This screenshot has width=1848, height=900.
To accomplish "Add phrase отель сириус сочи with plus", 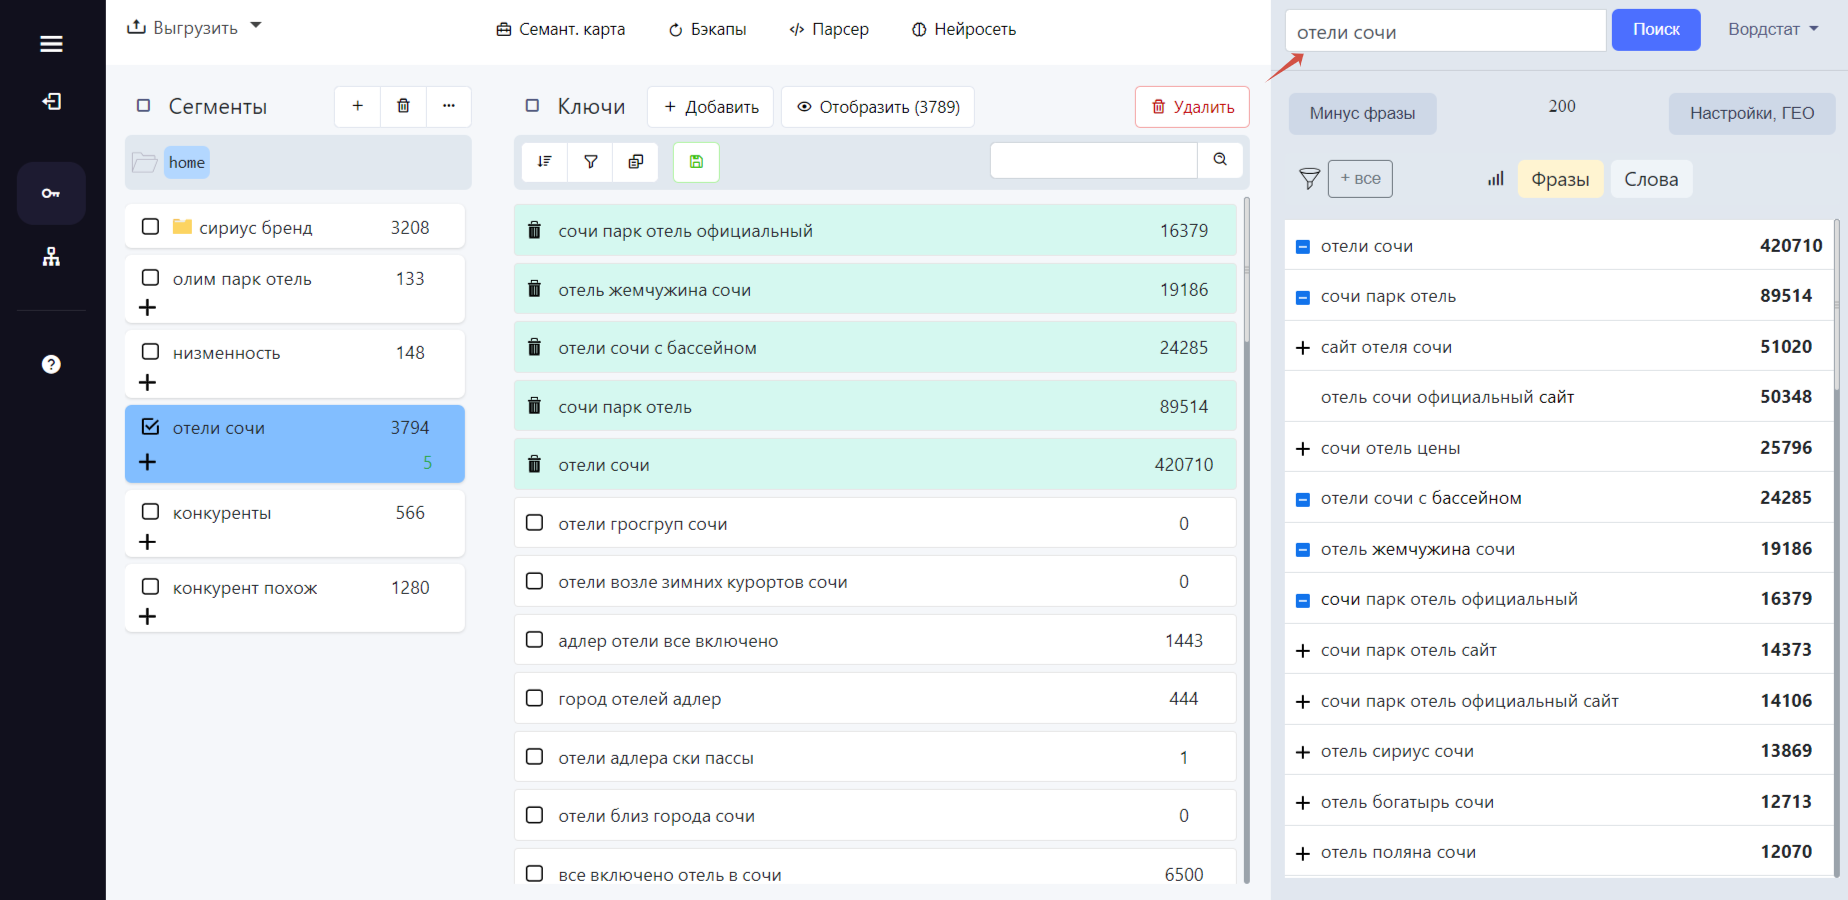I will pyautogui.click(x=1303, y=752).
